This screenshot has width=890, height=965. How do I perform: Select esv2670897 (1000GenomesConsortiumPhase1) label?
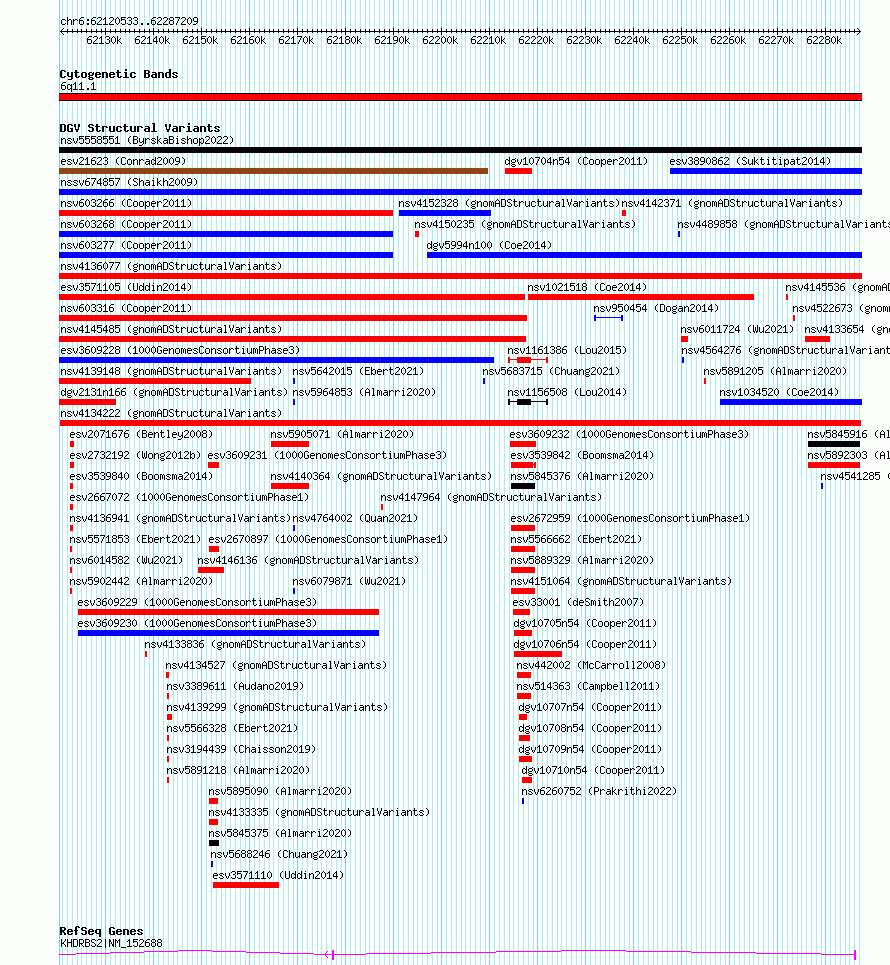(329, 539)
